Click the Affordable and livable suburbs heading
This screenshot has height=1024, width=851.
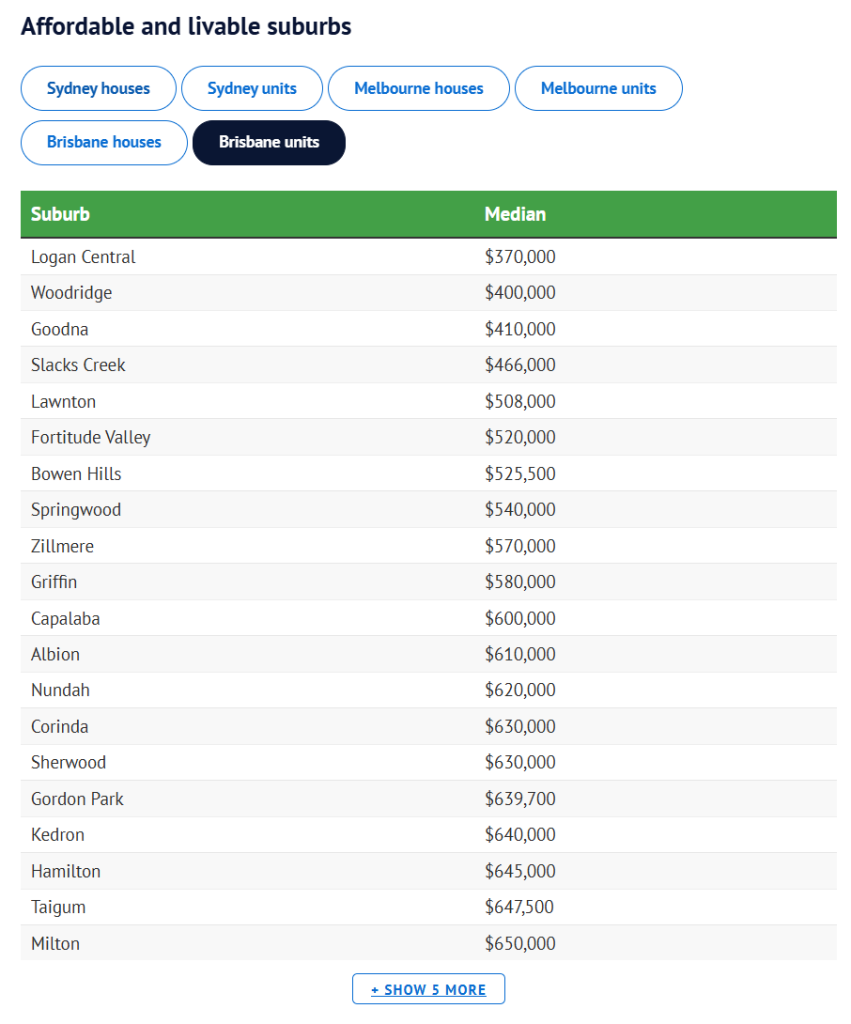(186, 26)
